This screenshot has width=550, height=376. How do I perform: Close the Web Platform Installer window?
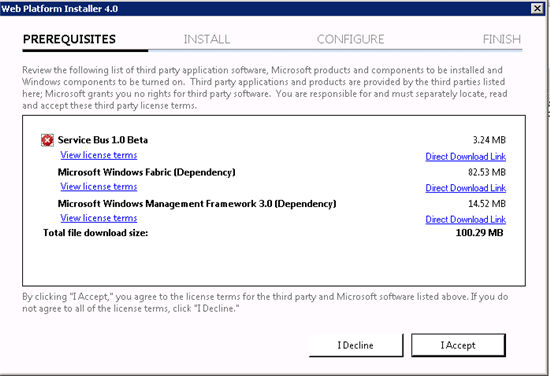click(x=537, y=8)
